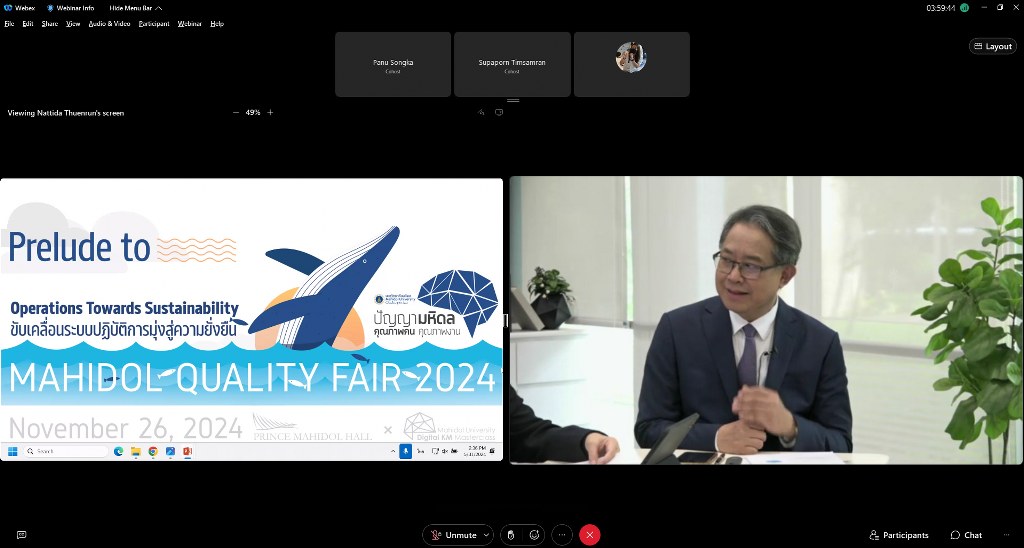The image size is (1024, 548).
Task: Open the Help menu
Action: (217, 24)
